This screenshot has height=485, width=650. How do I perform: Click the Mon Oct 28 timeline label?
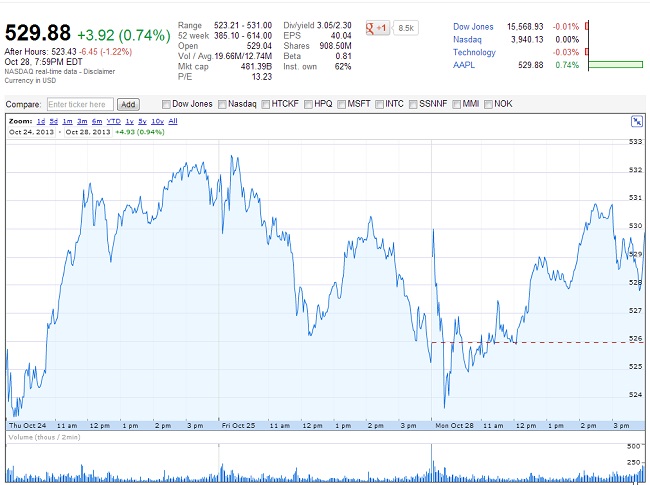pos(454,426)
